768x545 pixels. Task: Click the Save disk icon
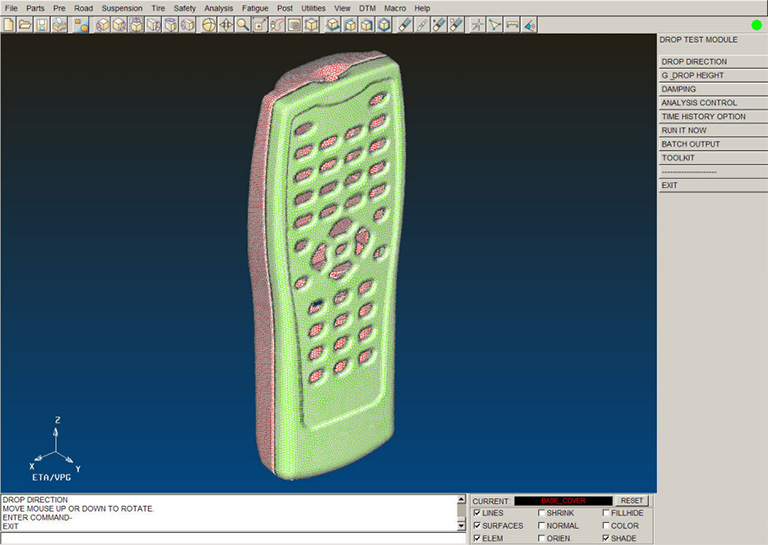(42, 24)
